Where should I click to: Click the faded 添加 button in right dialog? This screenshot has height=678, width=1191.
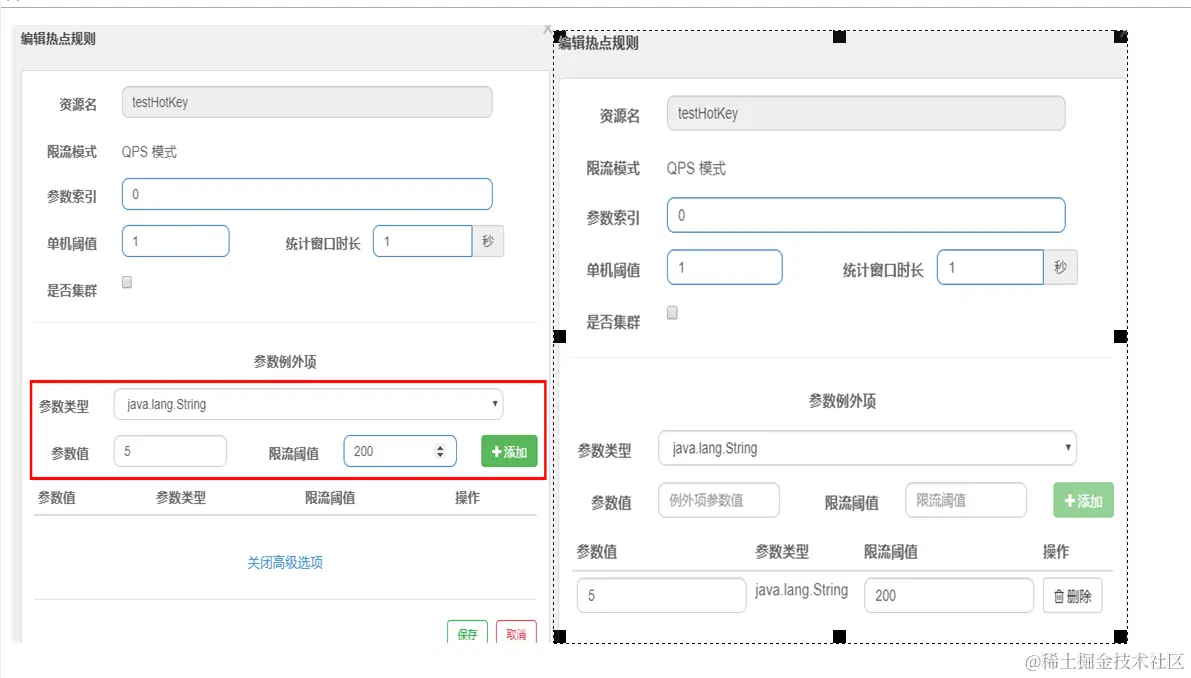(1083, 500)
